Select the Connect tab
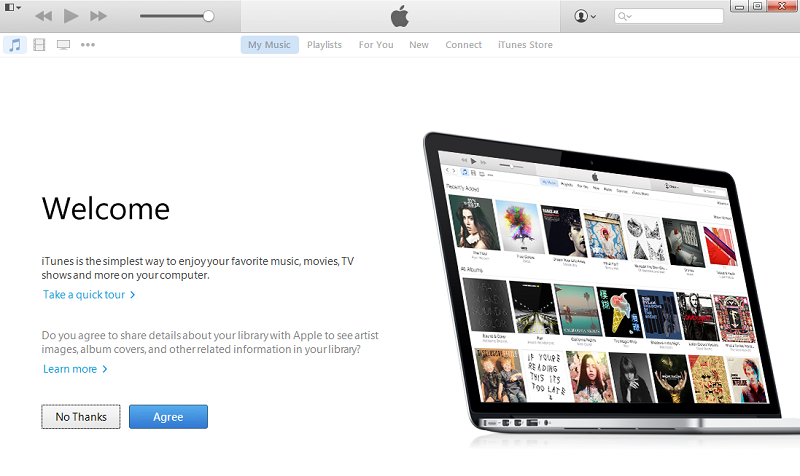The image size is (800, 476). tap(463, 45)
